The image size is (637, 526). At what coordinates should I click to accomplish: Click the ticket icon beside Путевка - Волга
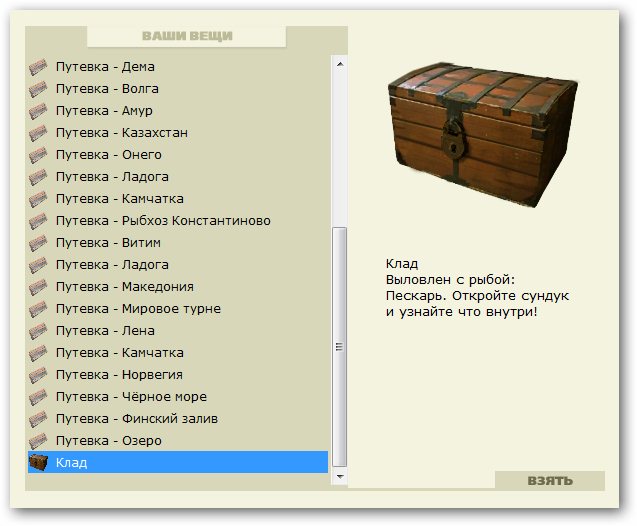(38, 89)
